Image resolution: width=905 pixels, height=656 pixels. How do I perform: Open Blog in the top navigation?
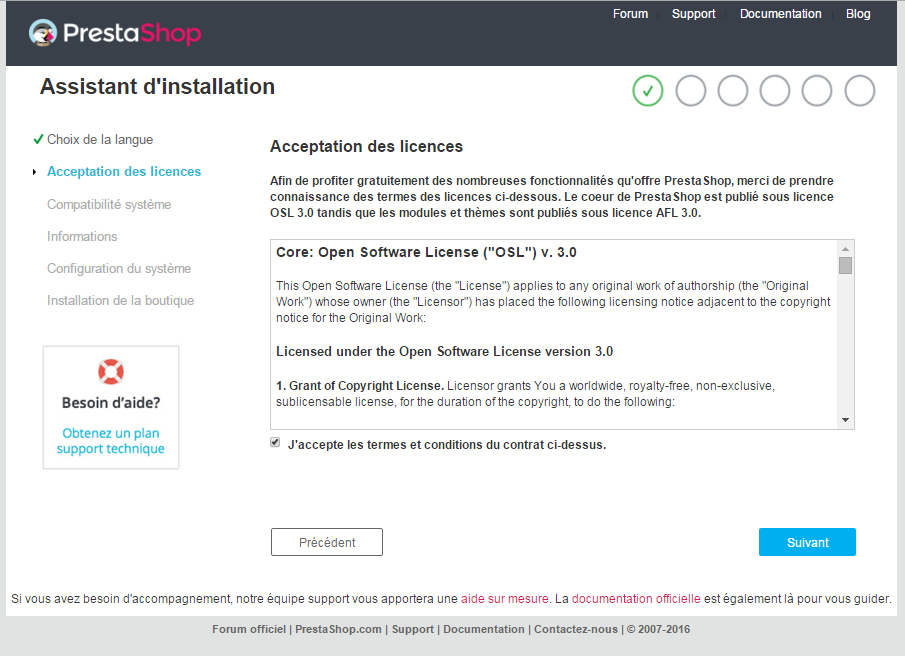[858, 14]
